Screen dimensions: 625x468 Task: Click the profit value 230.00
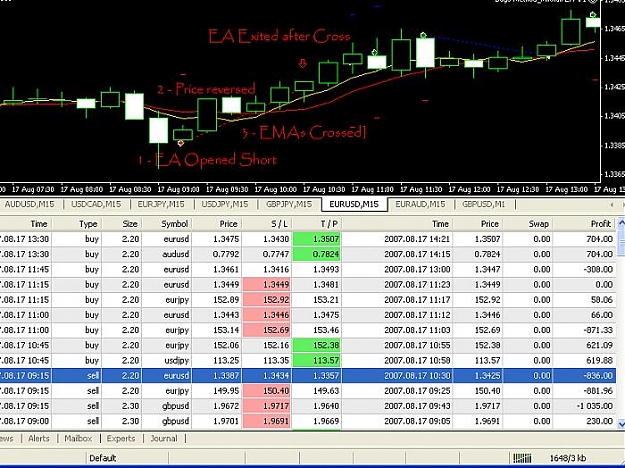point(600,421)
